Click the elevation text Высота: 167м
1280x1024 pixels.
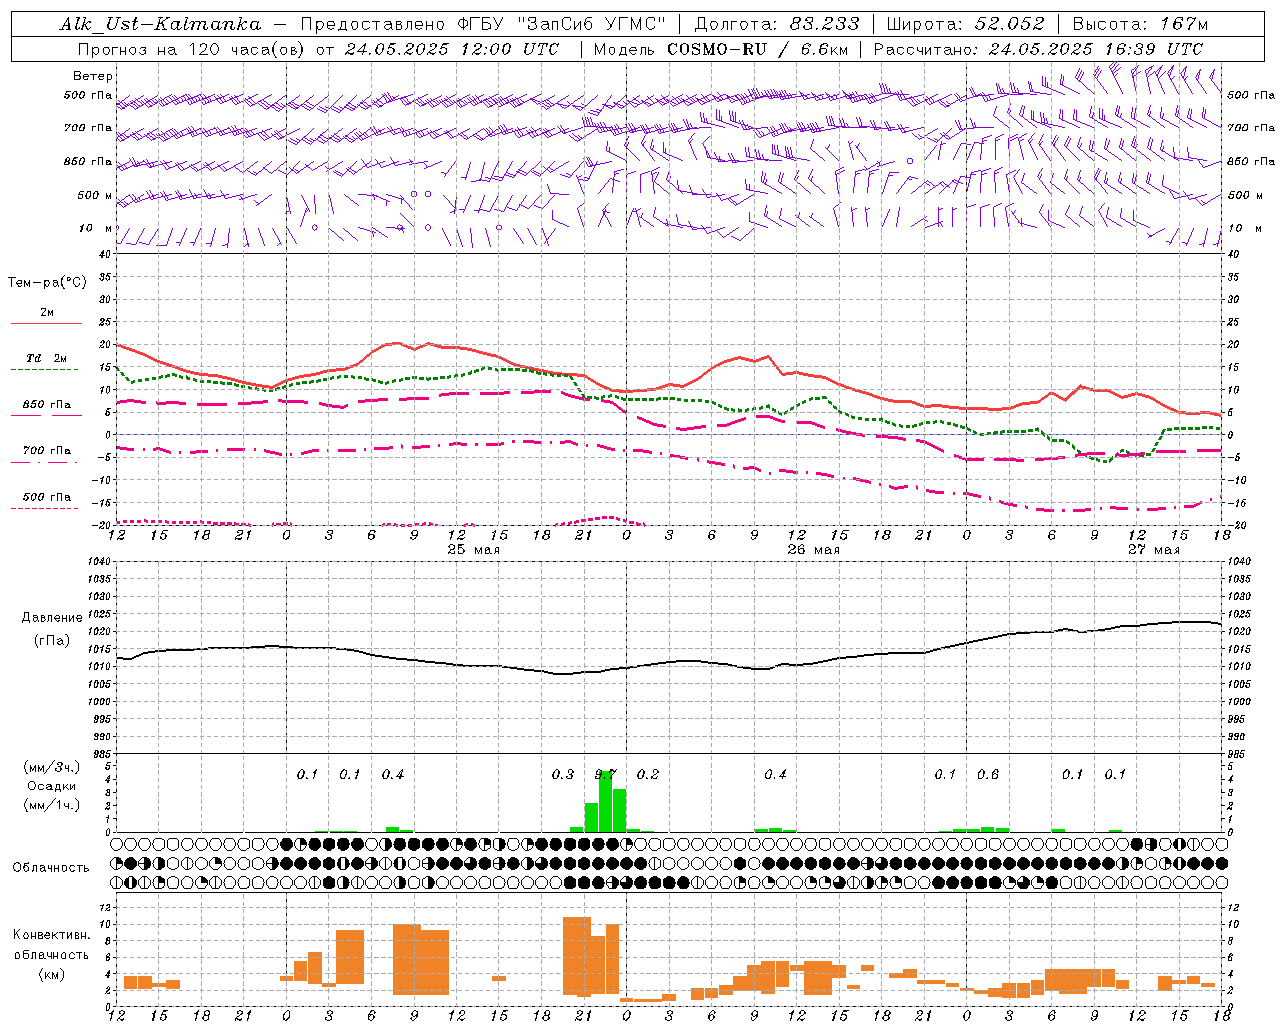coord(1140,24)
